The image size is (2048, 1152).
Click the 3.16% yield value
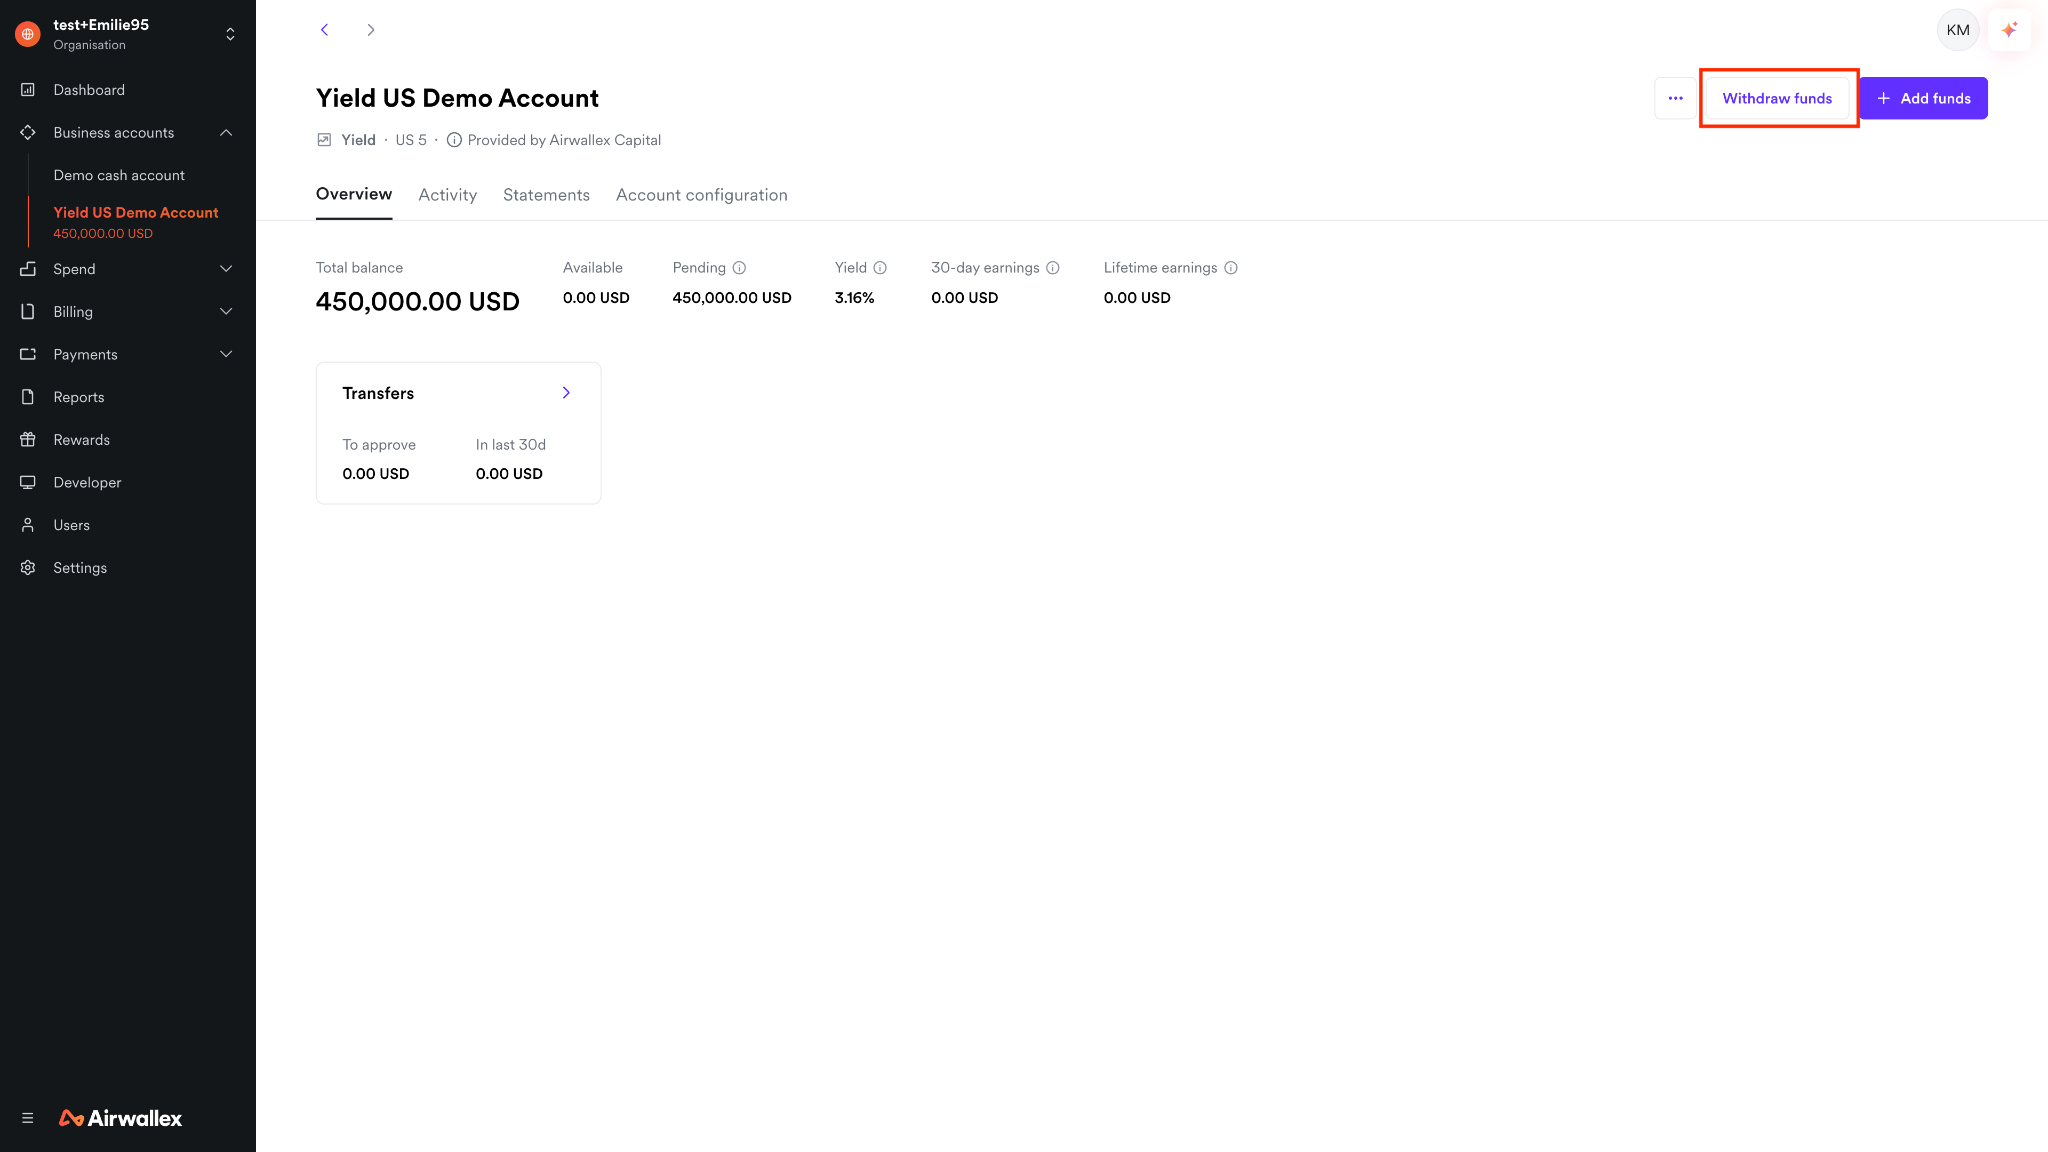[855, 298]
